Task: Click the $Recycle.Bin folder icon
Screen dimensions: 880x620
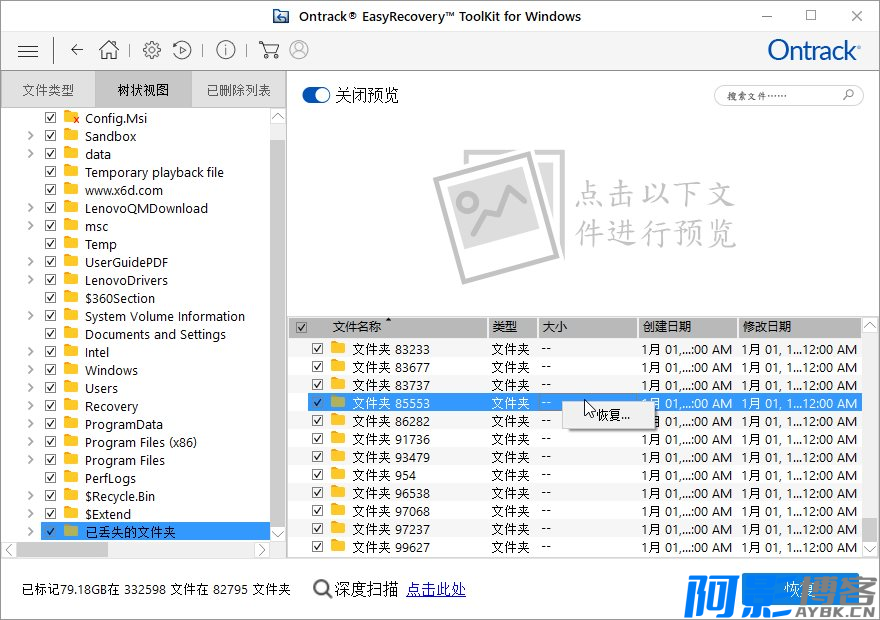Action: [71, 495]
